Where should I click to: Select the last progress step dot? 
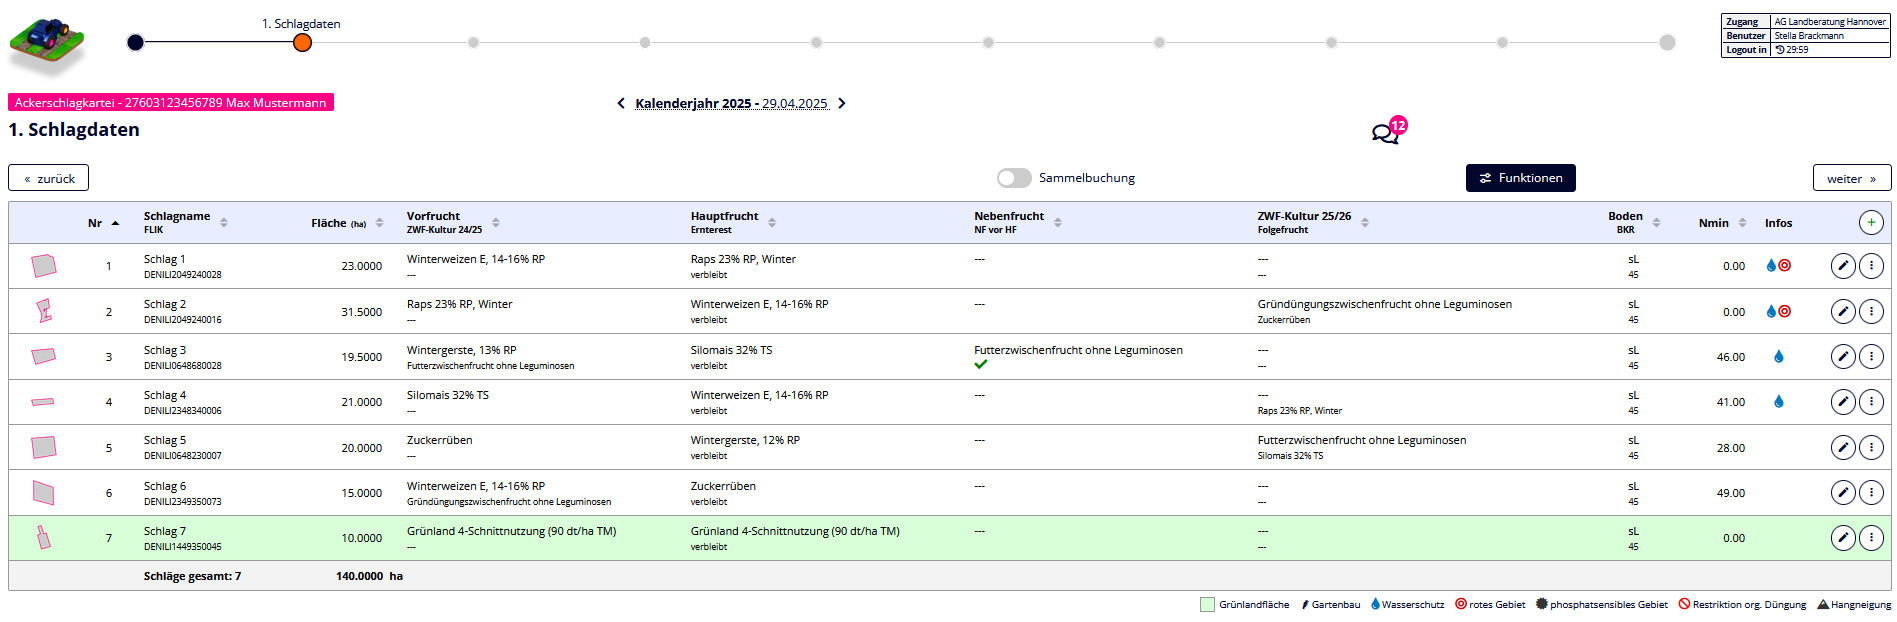click(x=1667, y=42)
